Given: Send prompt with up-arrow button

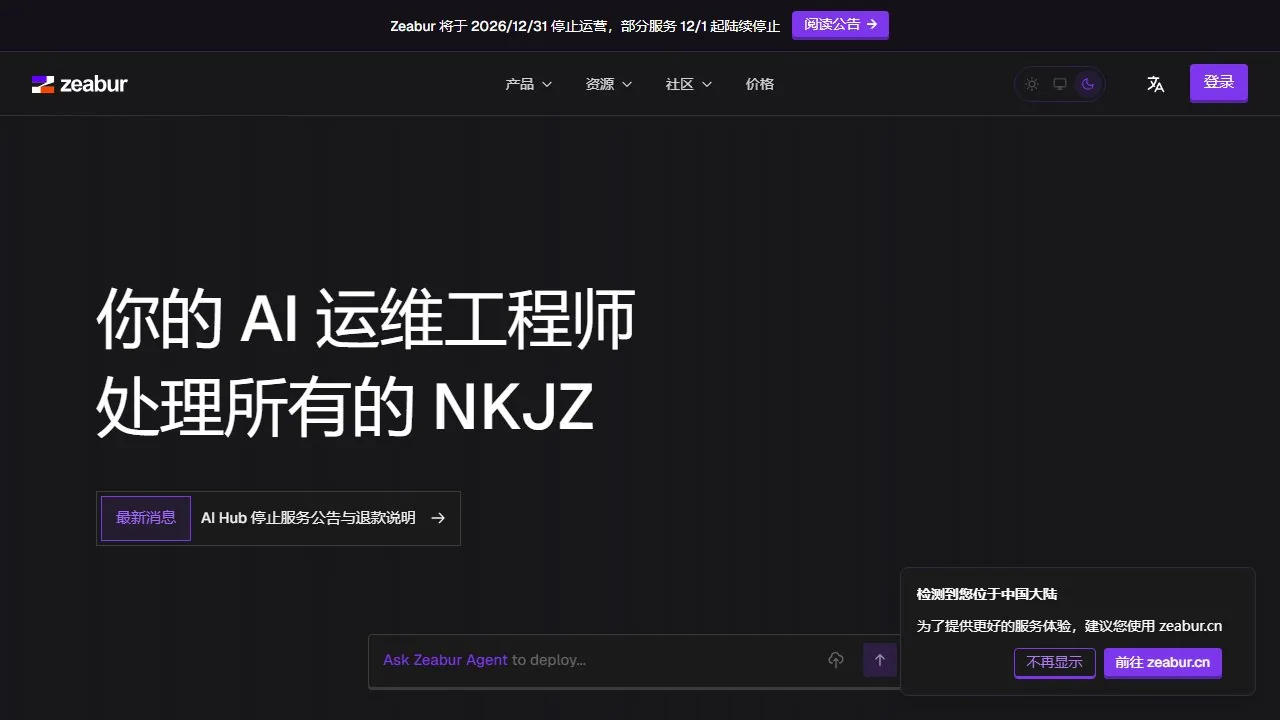Looking at the screenshot, I should pos(880,660).
